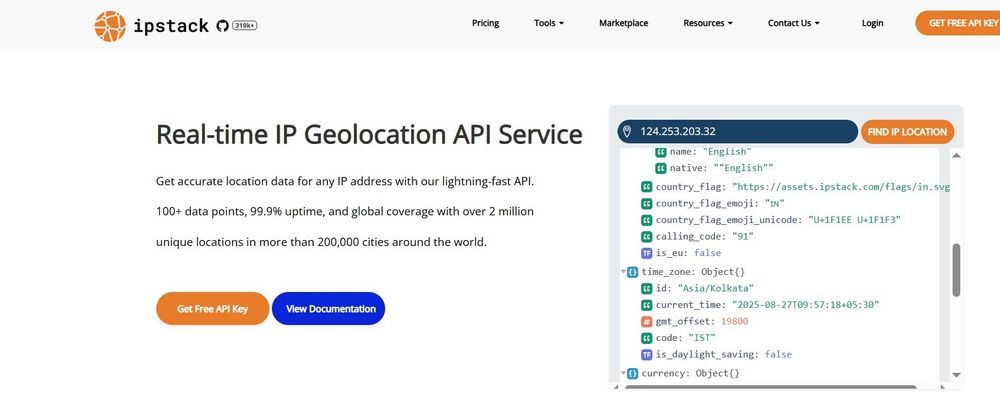This screenshot has width=1000, height=420.
Task: Click the string type icon beside country_flag
Action: click(647, 187)
